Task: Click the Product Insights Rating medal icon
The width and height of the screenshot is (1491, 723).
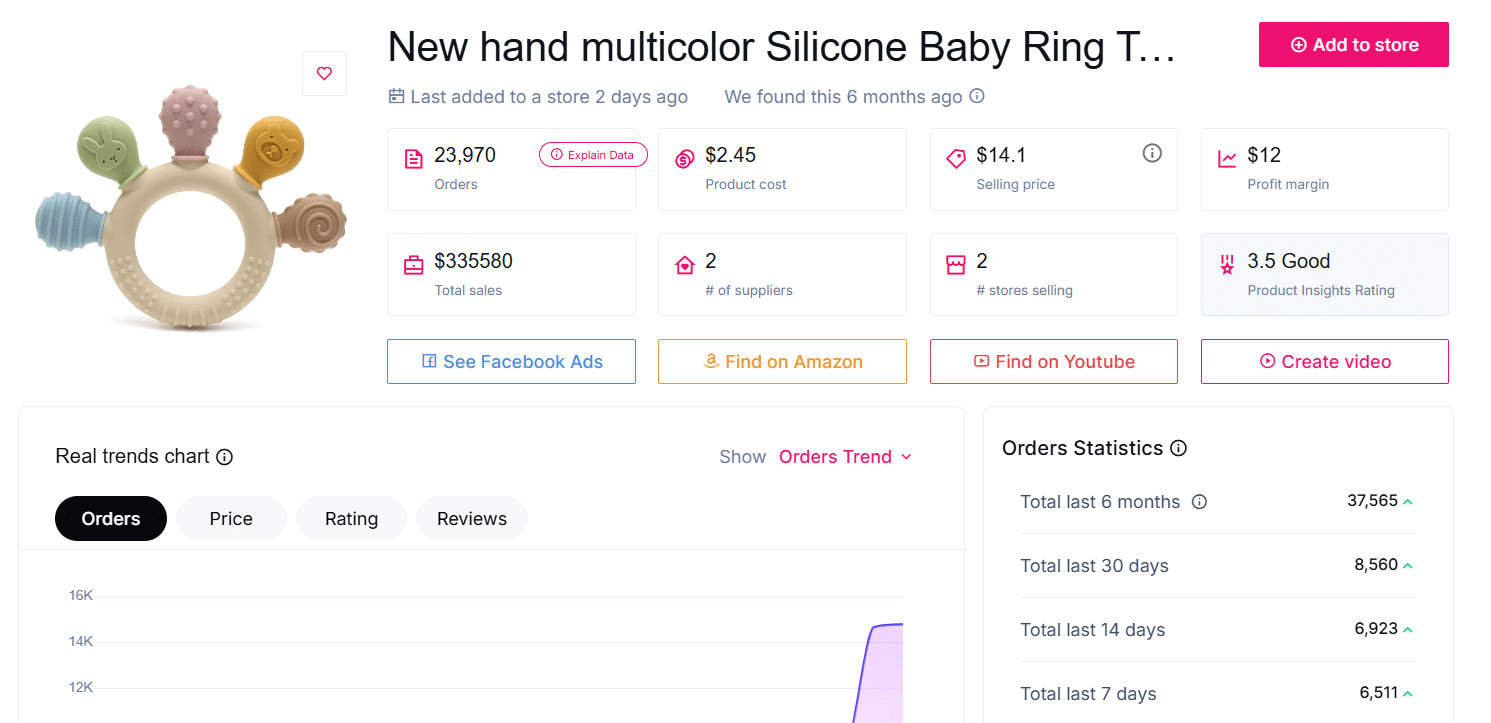Action: coord(1227,264)
